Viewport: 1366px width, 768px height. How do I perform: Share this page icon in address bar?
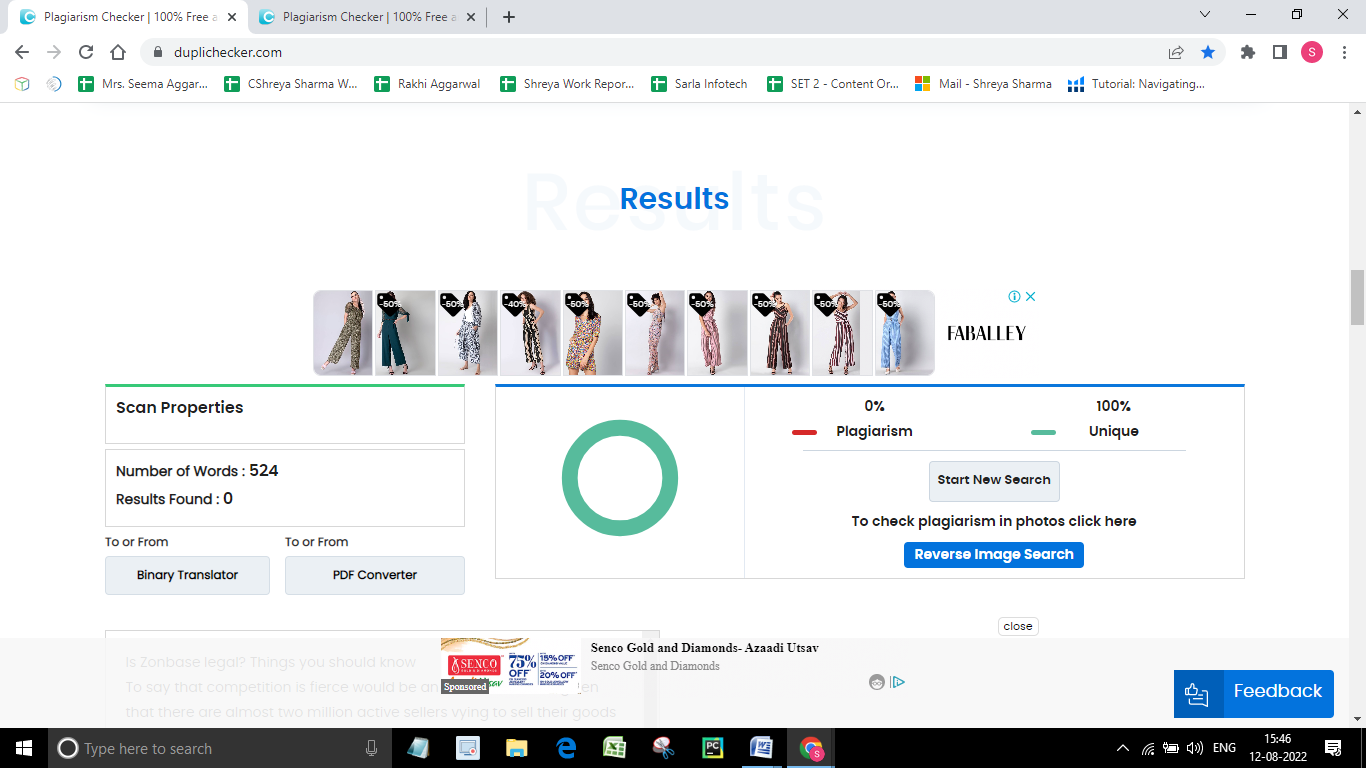tap(1176, 52)
